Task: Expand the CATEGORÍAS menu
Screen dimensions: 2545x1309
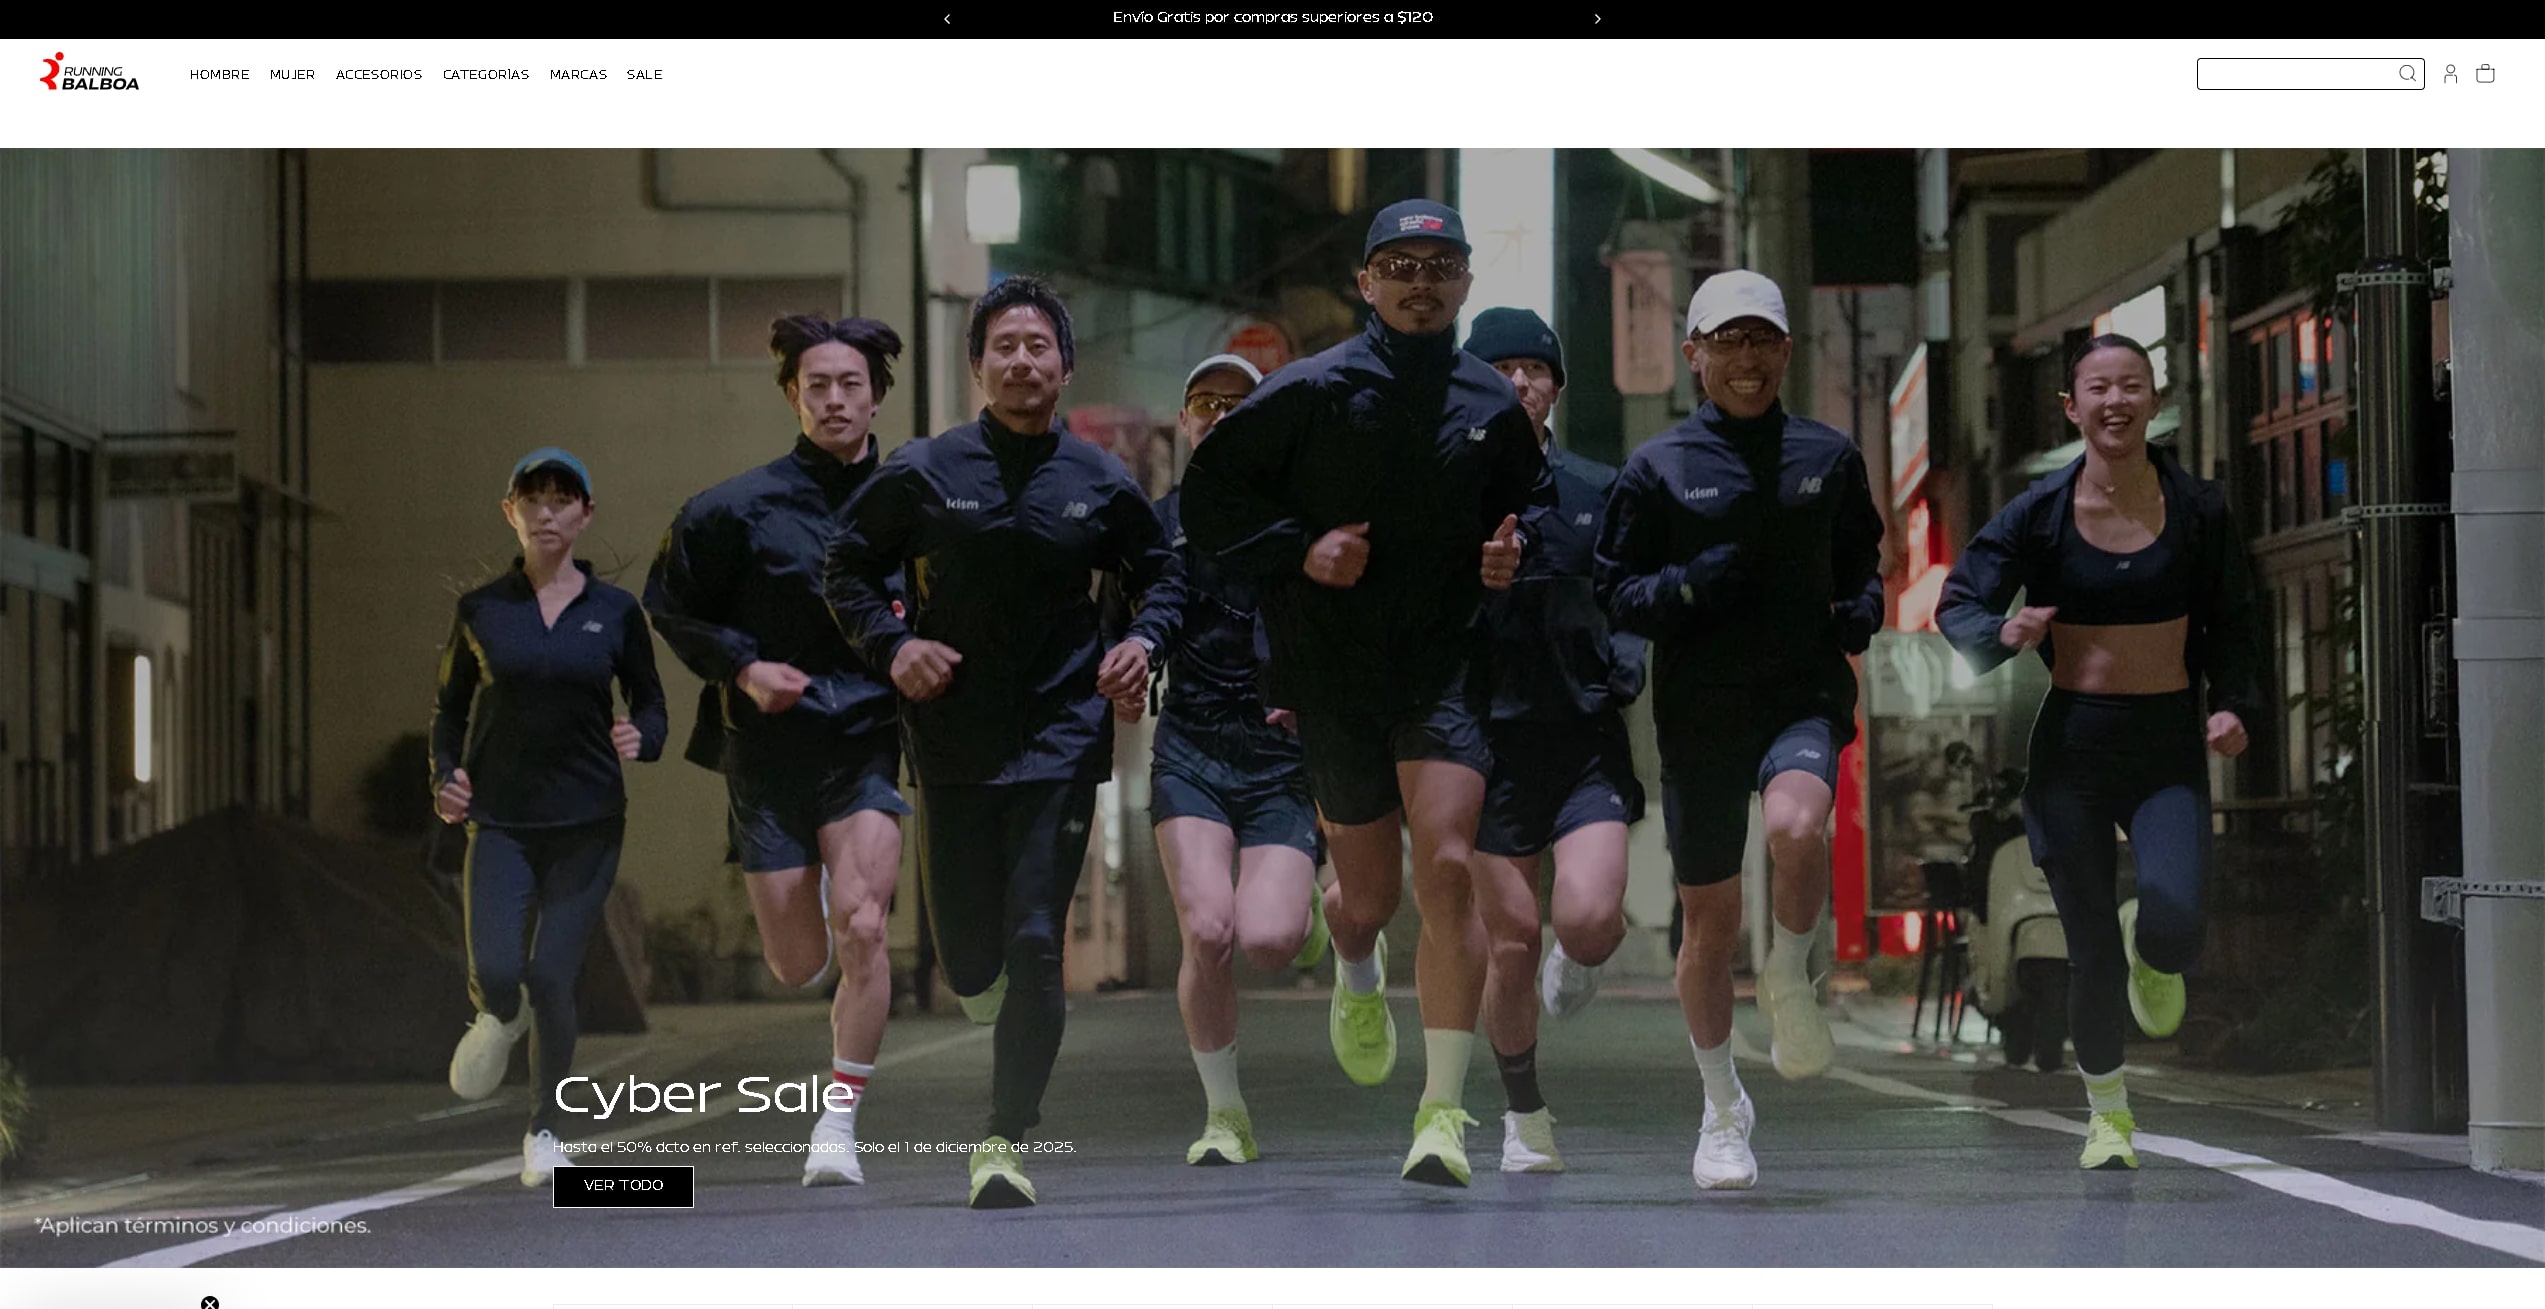Action: pos(486,75)
